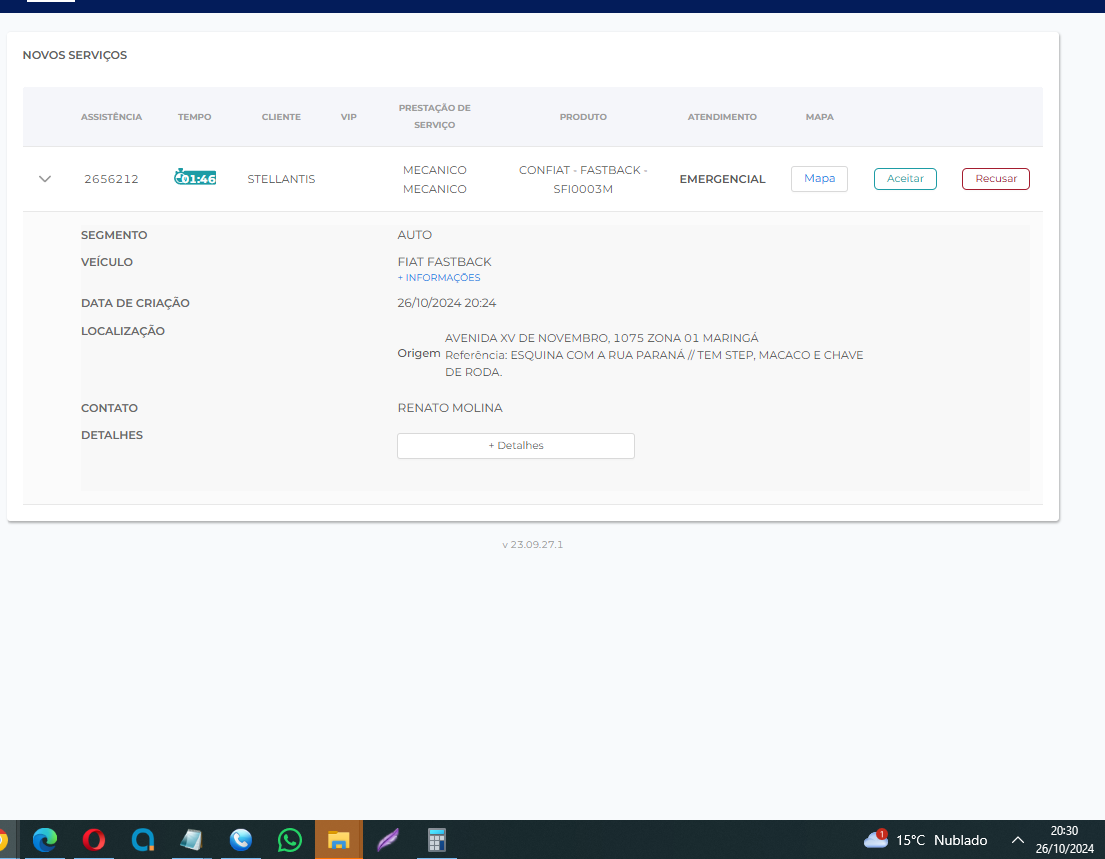Accept the service with Aceitar button
The height and width of the screenshot is (859, 1105).
905,179
